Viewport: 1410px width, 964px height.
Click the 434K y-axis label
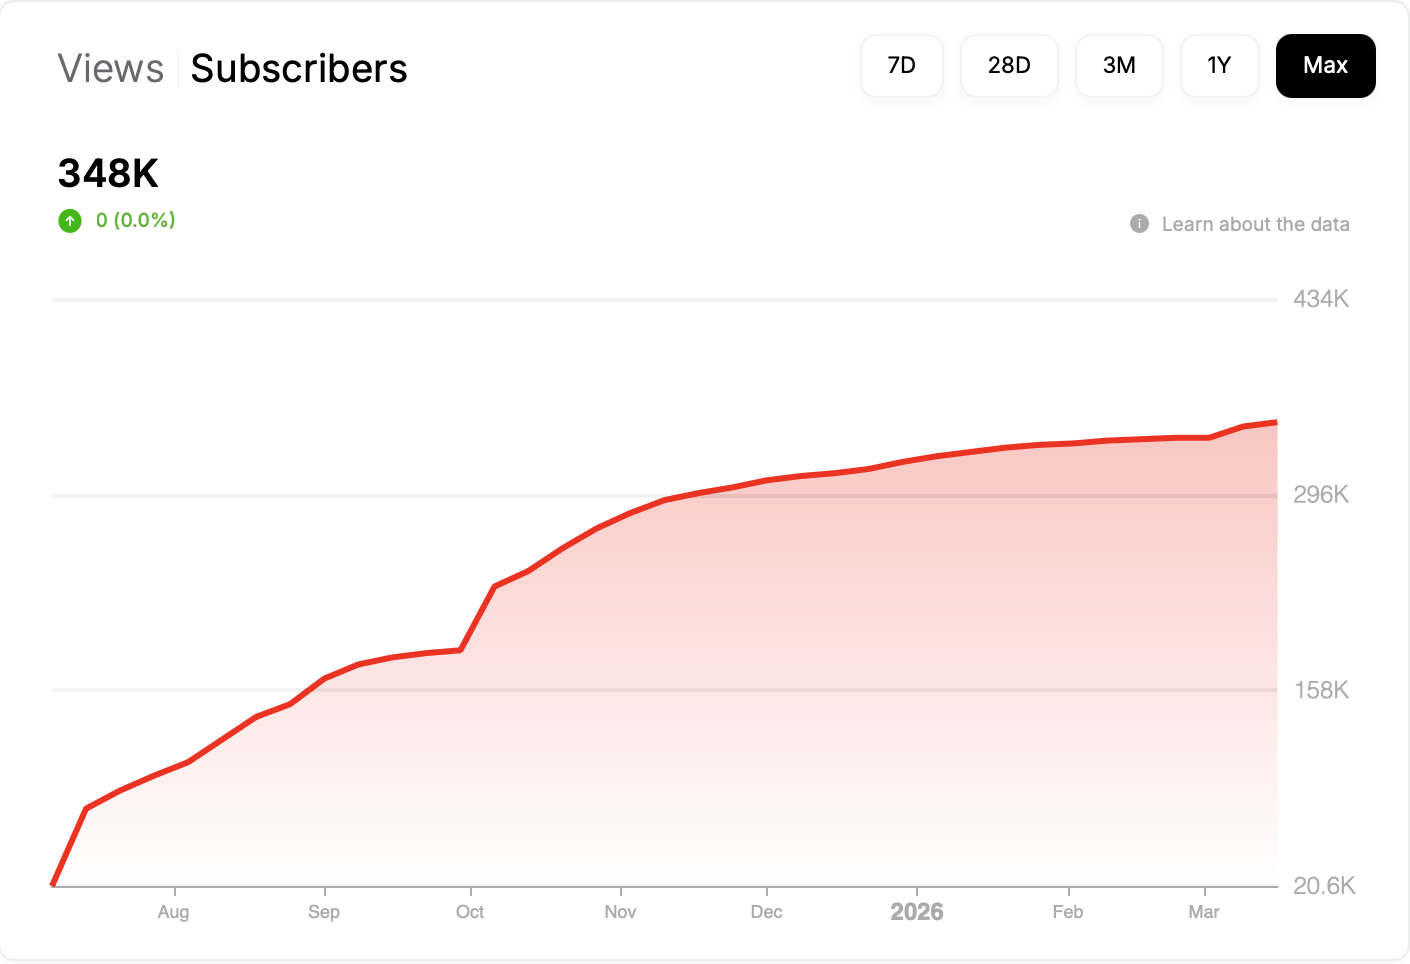pos(1320,299)
